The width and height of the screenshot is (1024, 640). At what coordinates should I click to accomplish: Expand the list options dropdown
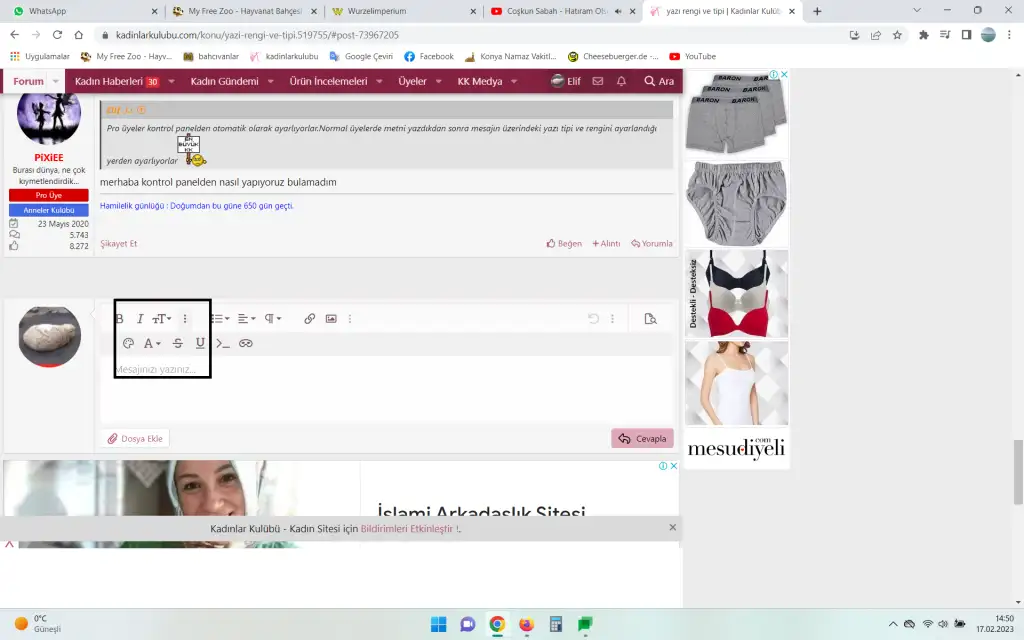(x=220, y=319)
